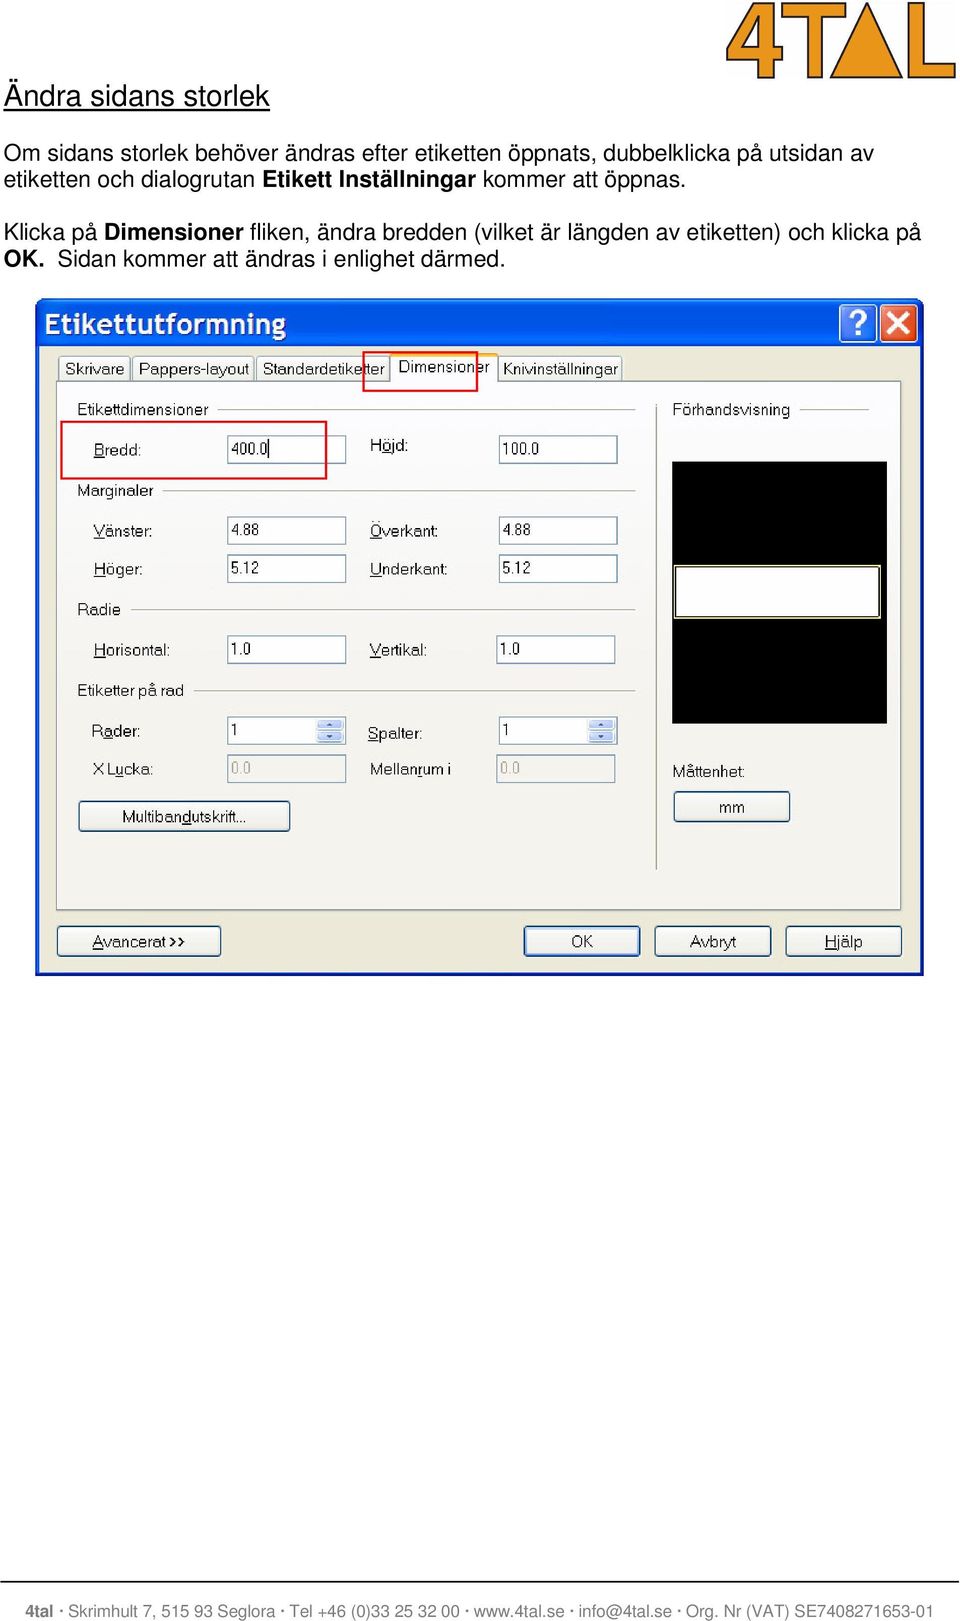This screenshot has width=960, height=1621.
Task: Open Hjälp button
Action: tap(843, 941)
